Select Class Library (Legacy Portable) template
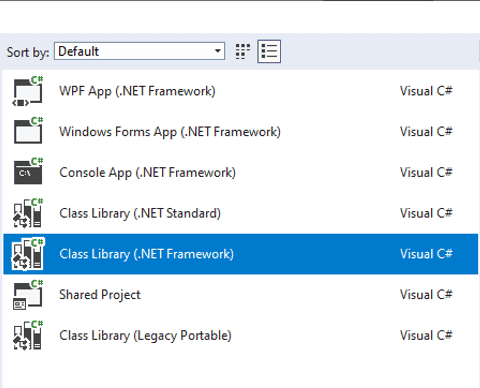This screenshot has height=388, width=480. tap(145, 335)
